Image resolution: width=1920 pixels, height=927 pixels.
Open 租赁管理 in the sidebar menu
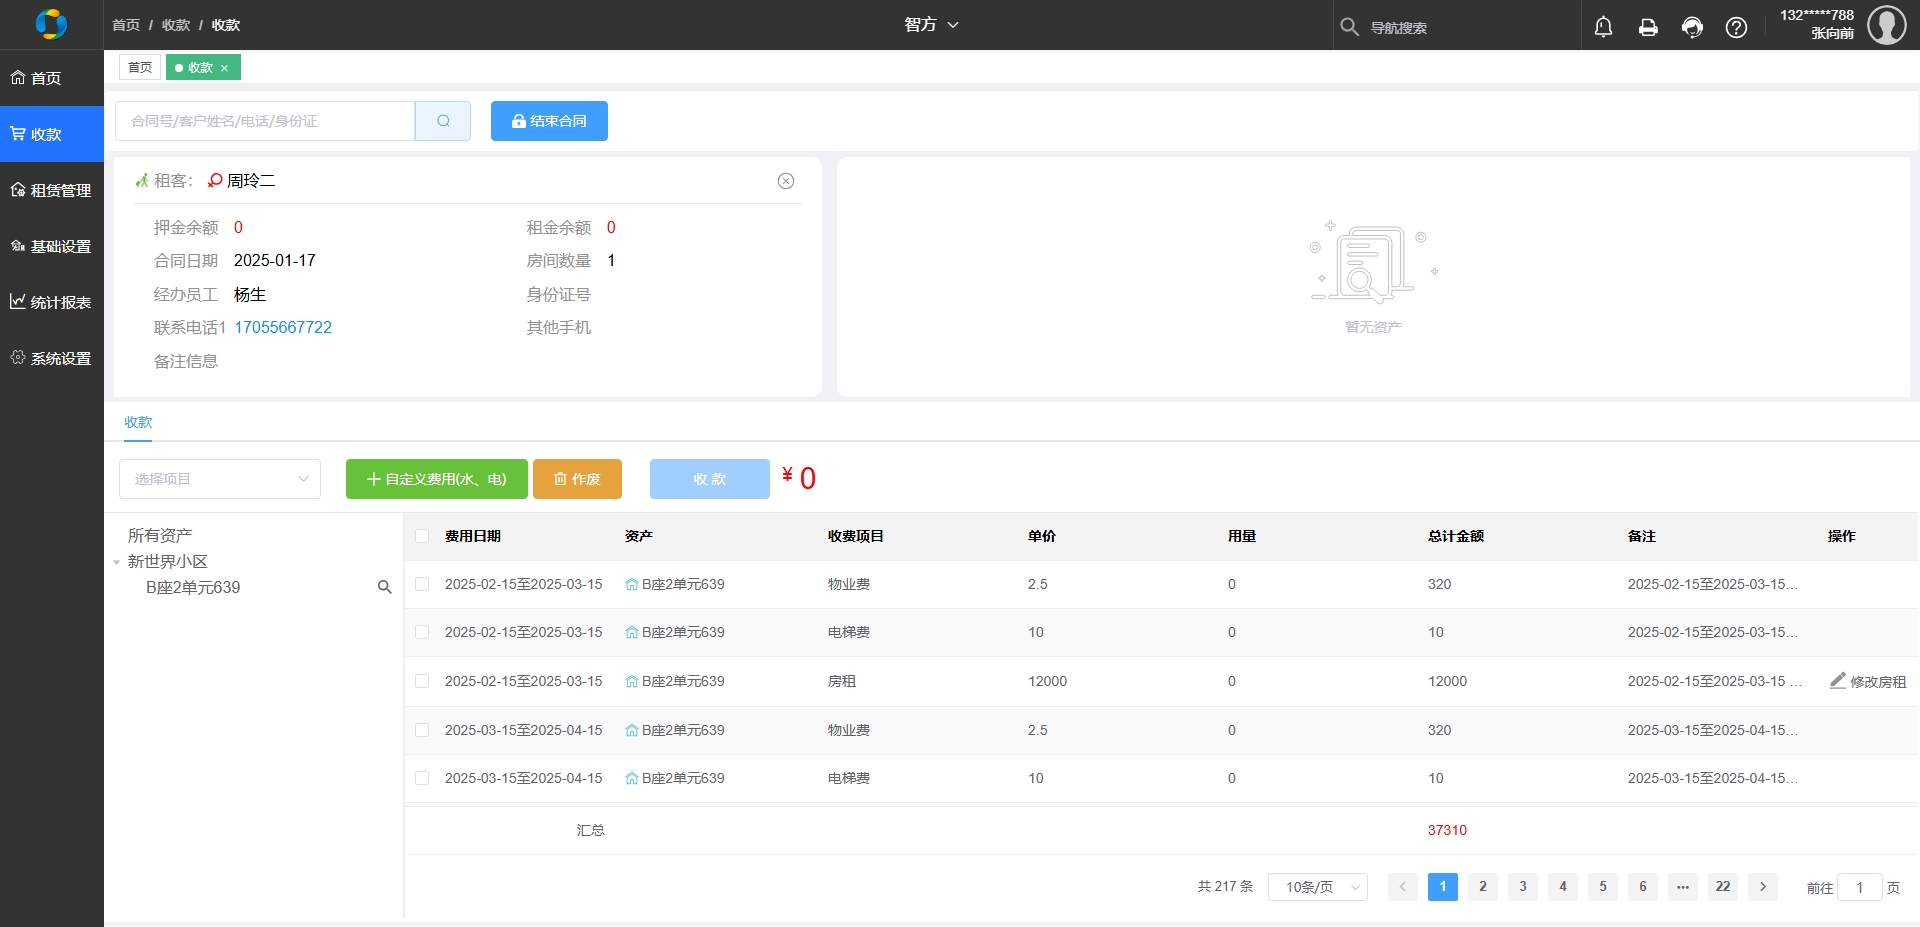[52, 190]
